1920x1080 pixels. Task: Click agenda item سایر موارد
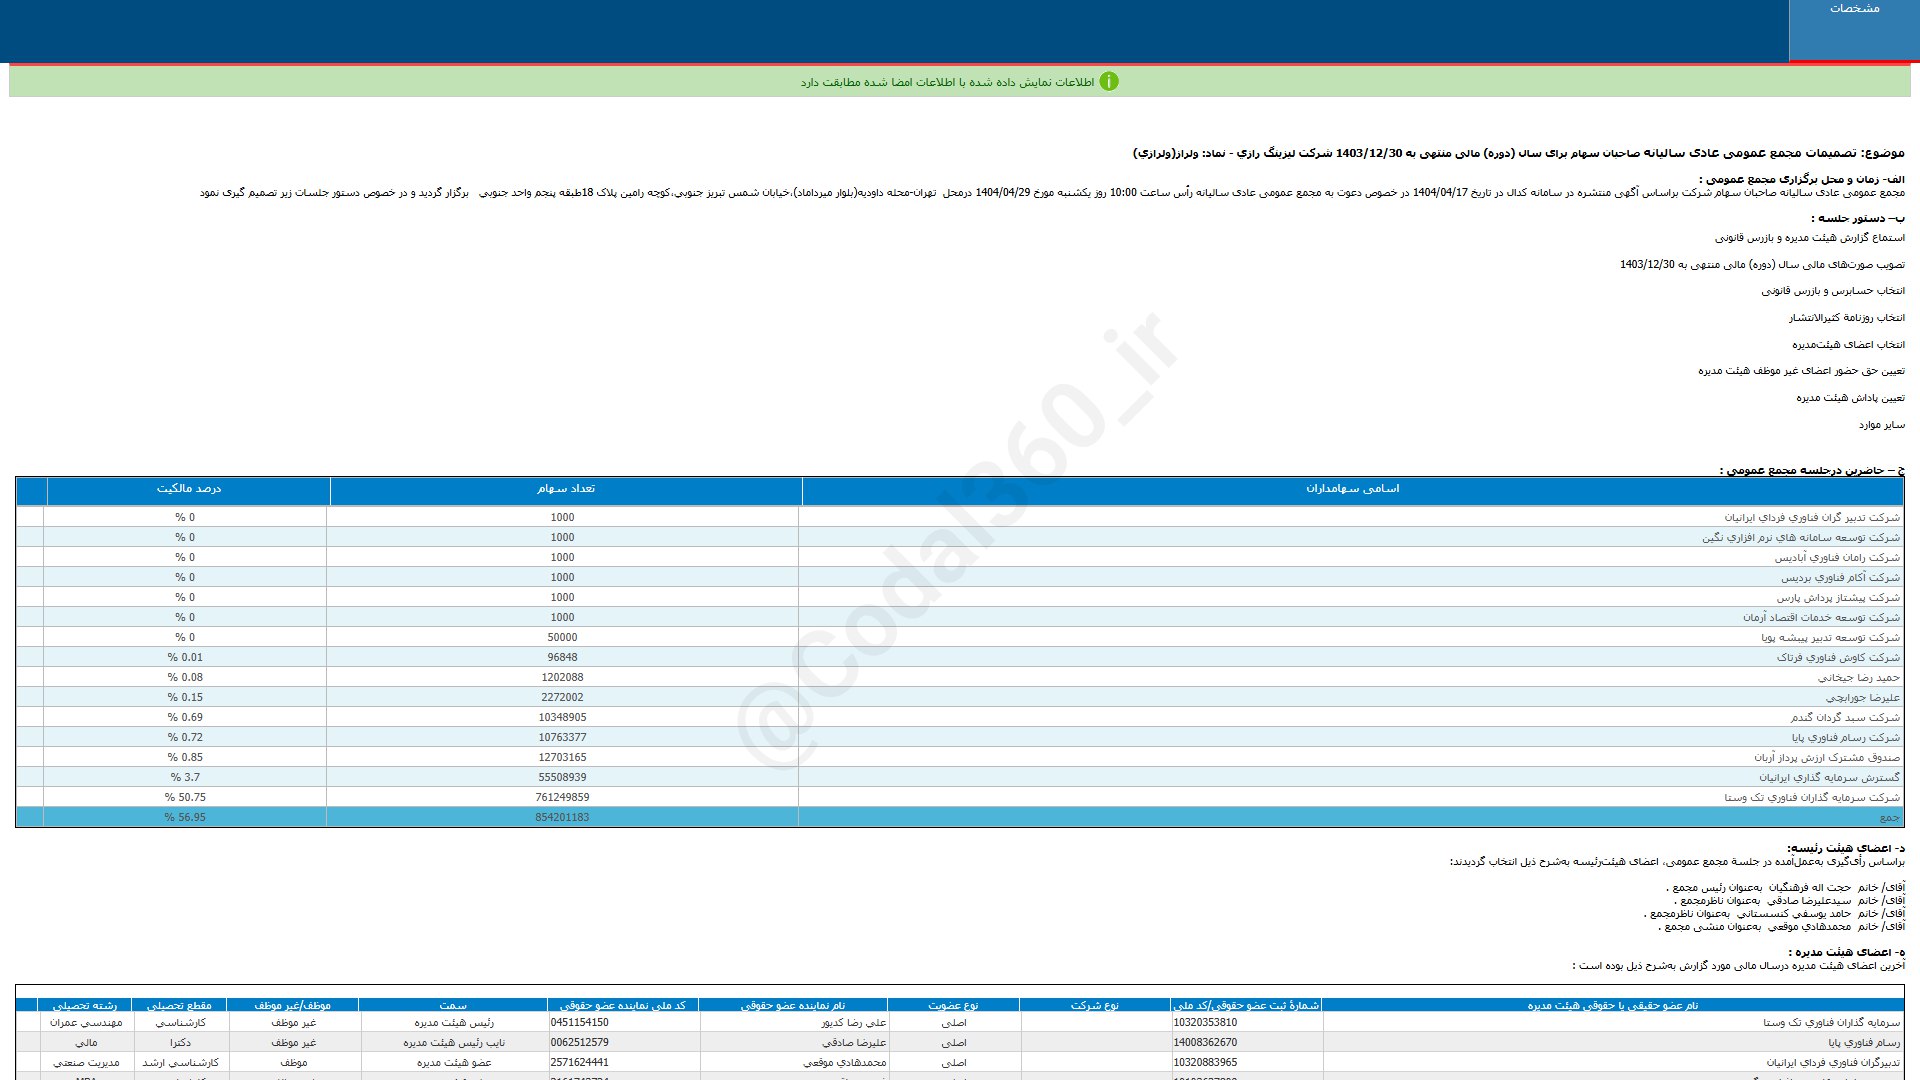tap(1882, 425)
